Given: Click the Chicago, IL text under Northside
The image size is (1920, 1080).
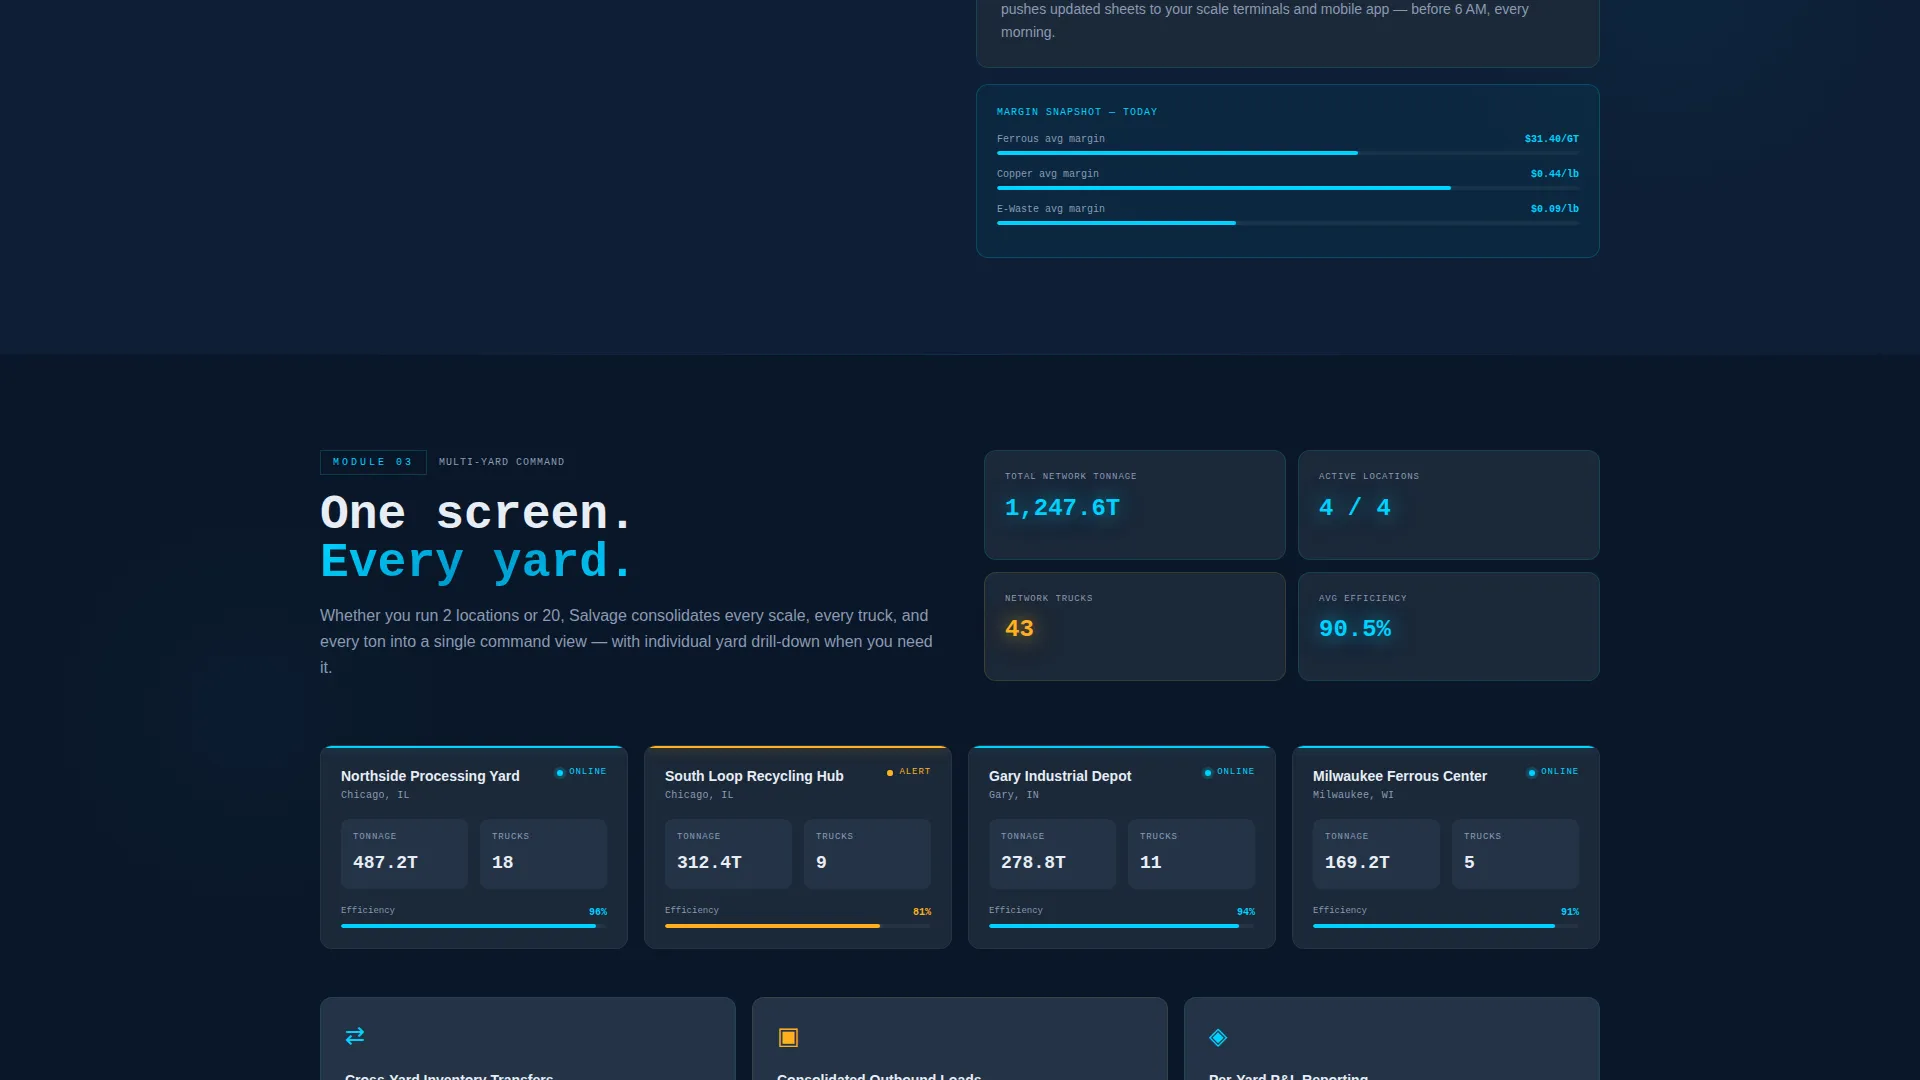Looking at the screenshot, I should click(x=375, y=795).
